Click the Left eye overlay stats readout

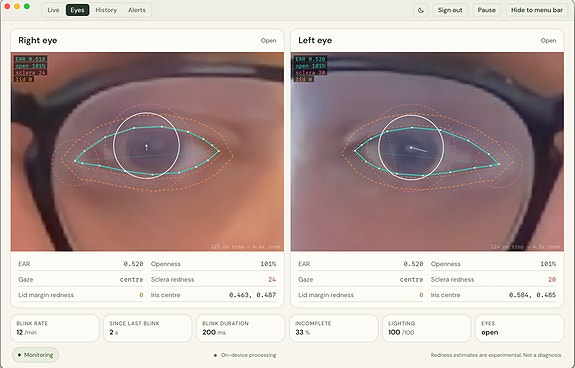click(x=310, y=69)
